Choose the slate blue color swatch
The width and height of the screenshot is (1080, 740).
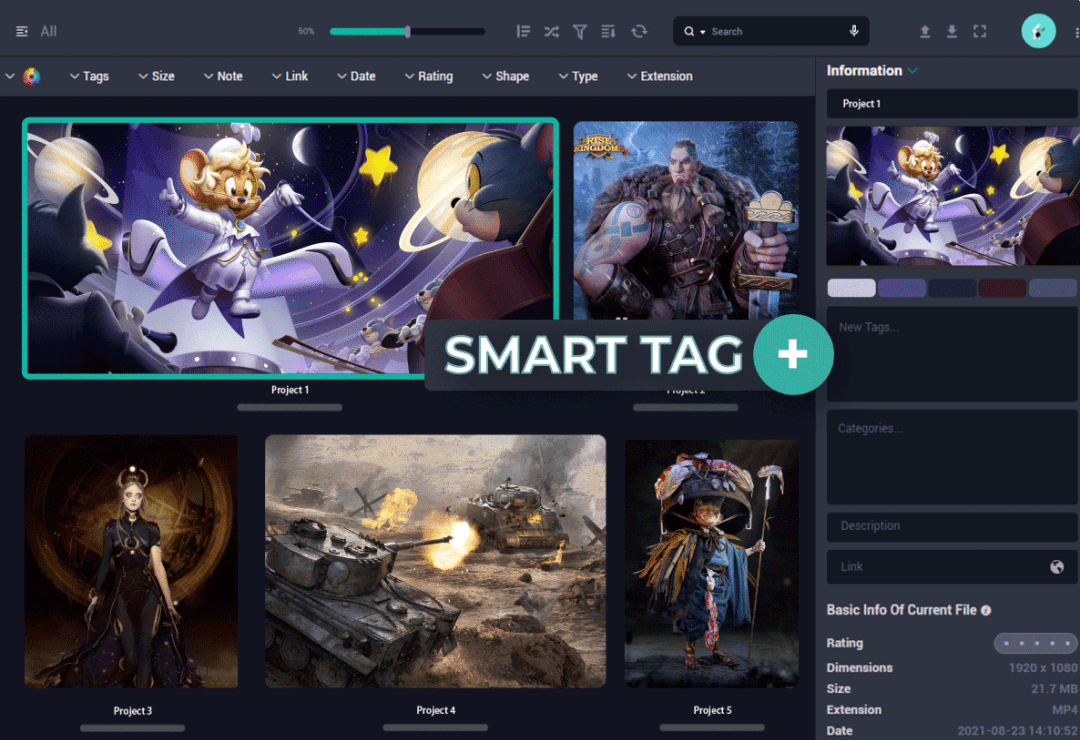point(1052,287)
